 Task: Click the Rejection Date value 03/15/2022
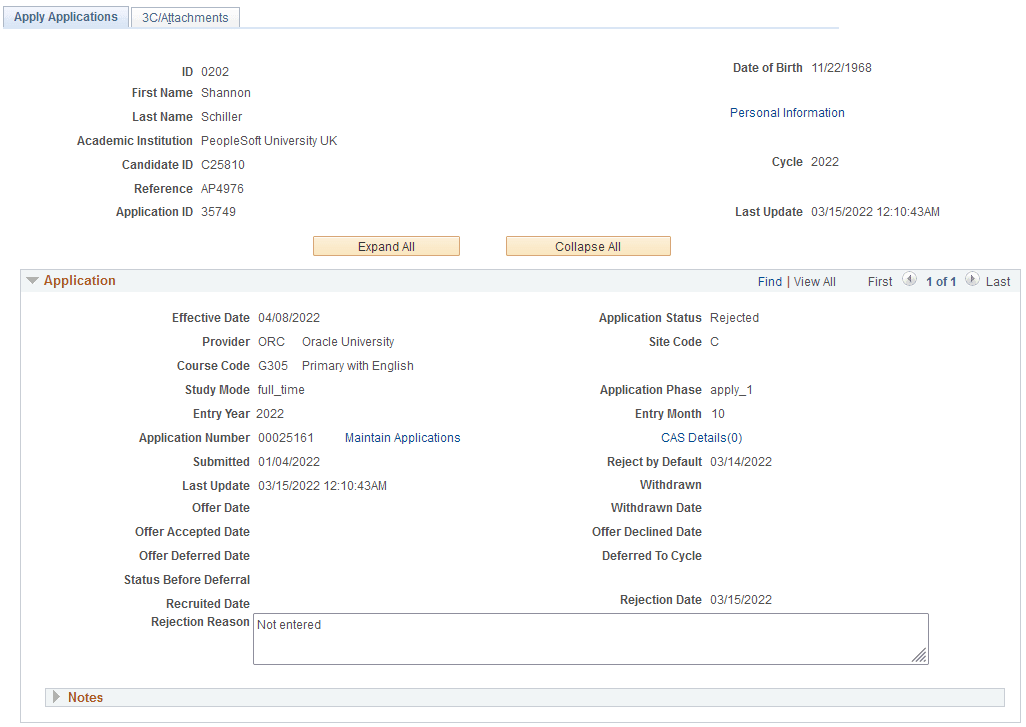[741, 600]
